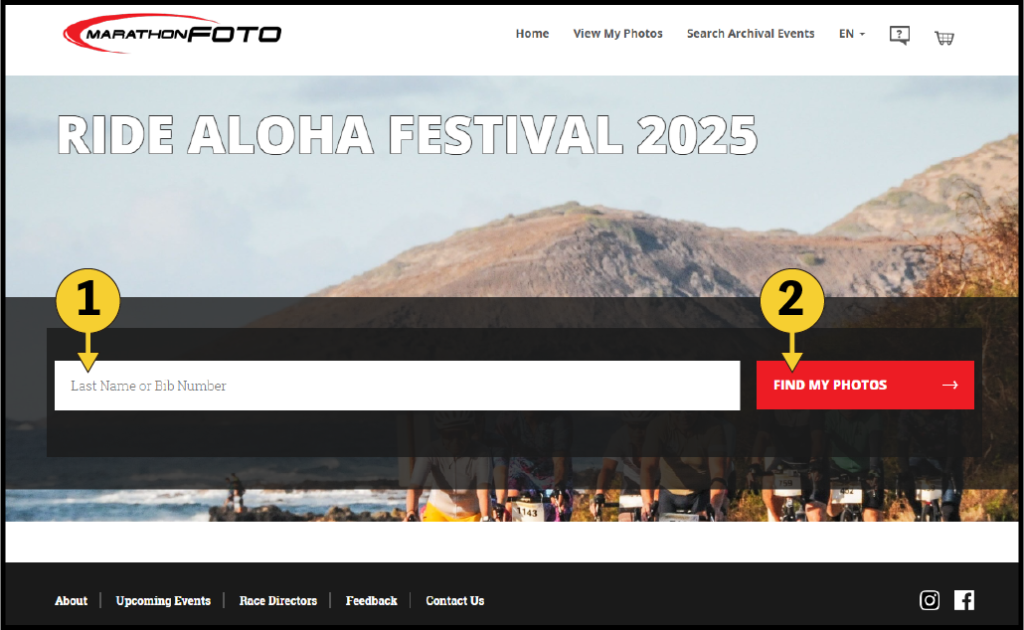Go to the Home menu item
1024x630 pixels.
(532, 34)
